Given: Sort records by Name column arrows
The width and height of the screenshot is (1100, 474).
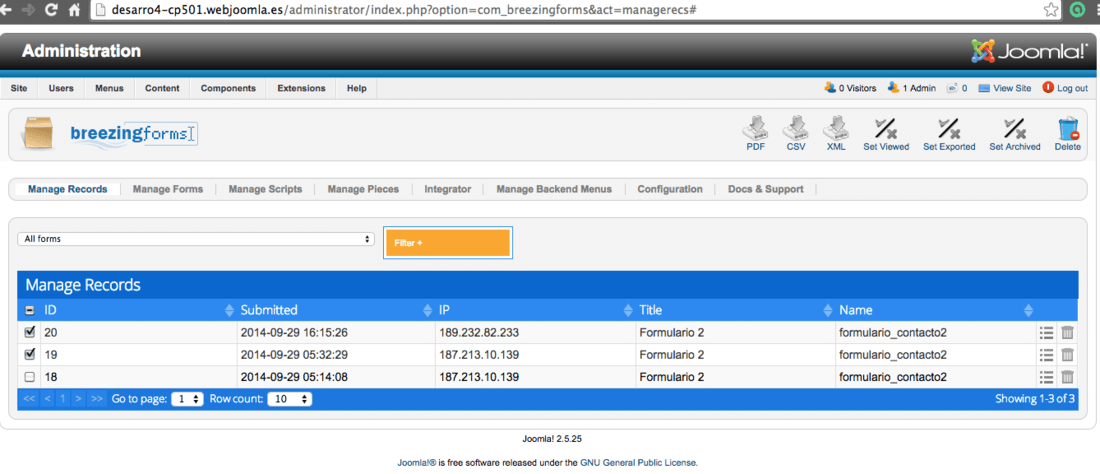Looking at the screenshot, I should 1028,310.
